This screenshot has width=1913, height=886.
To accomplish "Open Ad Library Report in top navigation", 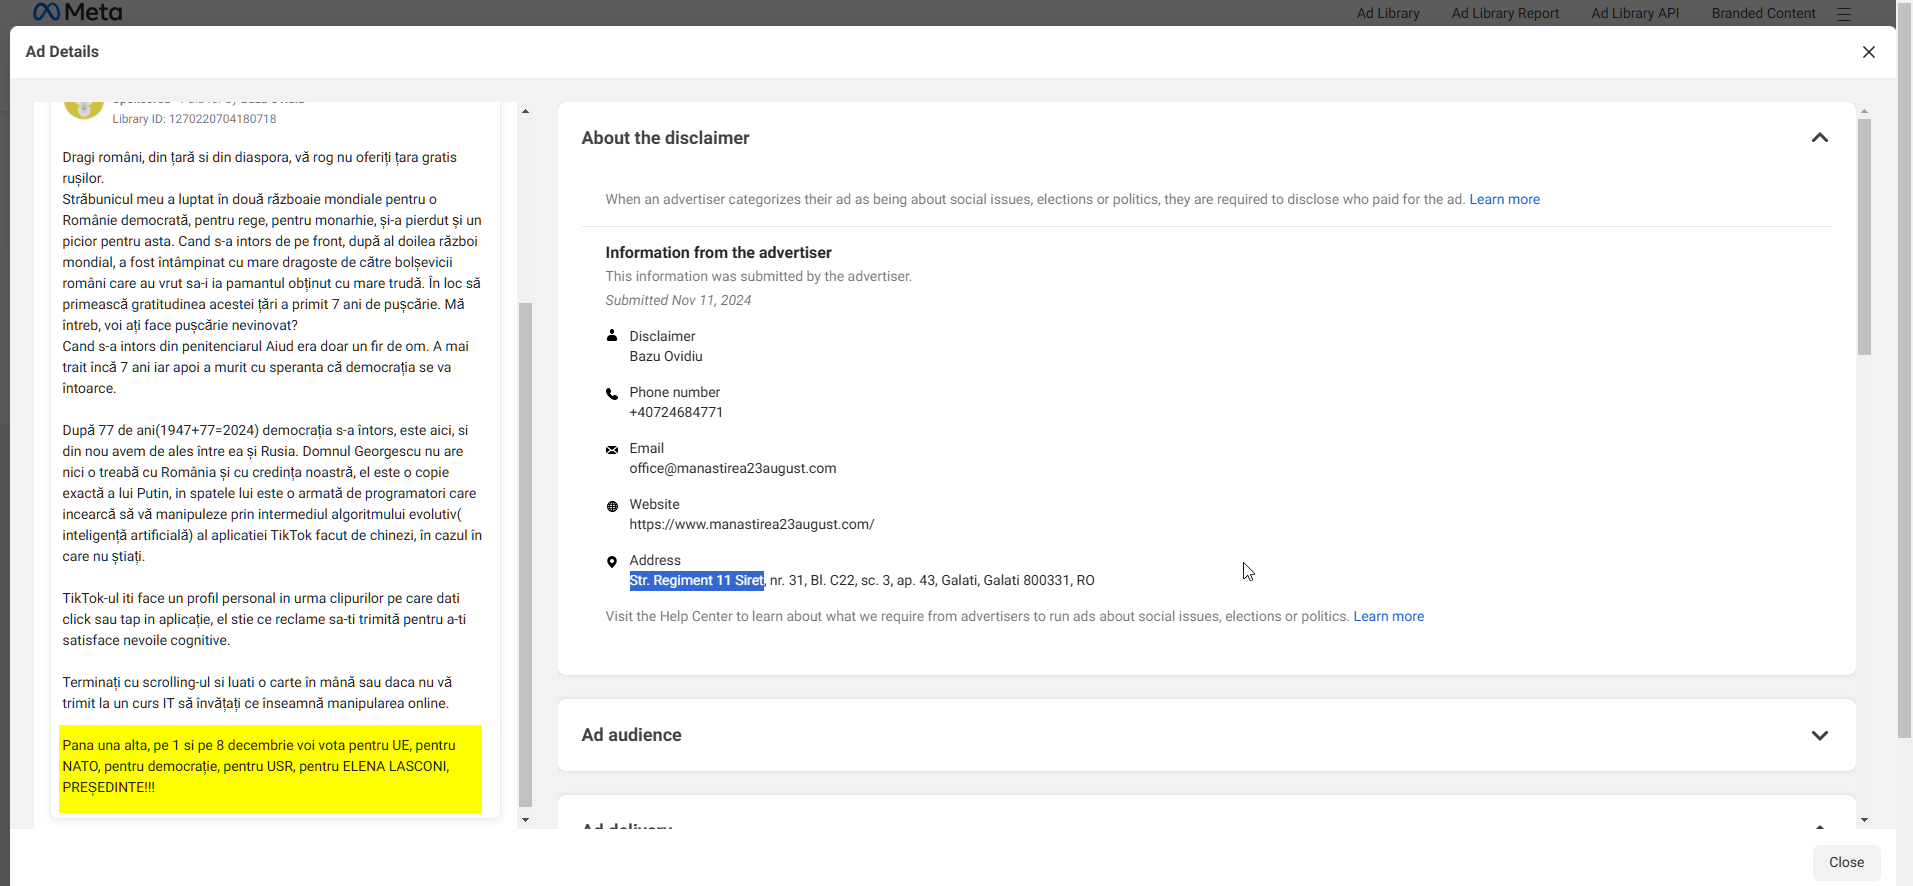I will (1504, 13).
